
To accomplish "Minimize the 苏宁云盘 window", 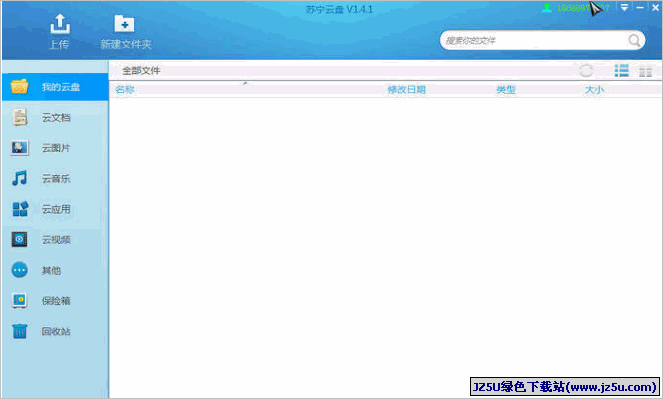I will (640, 8).
